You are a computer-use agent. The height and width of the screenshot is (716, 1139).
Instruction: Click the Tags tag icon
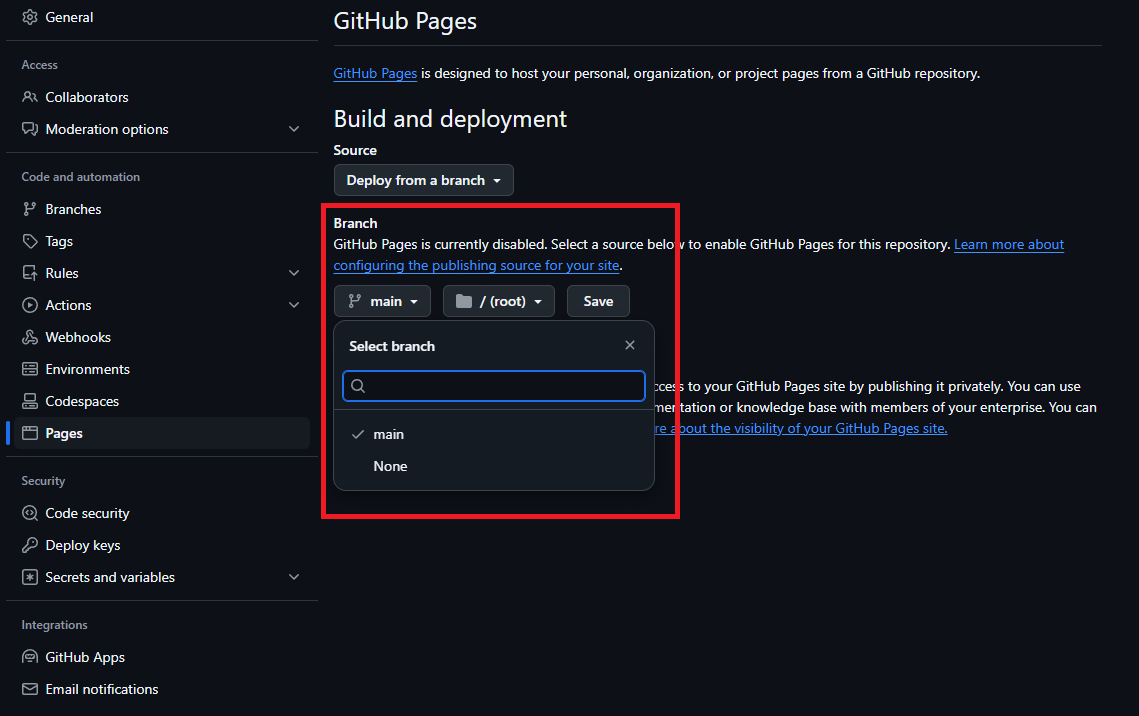tap(30, 241)
